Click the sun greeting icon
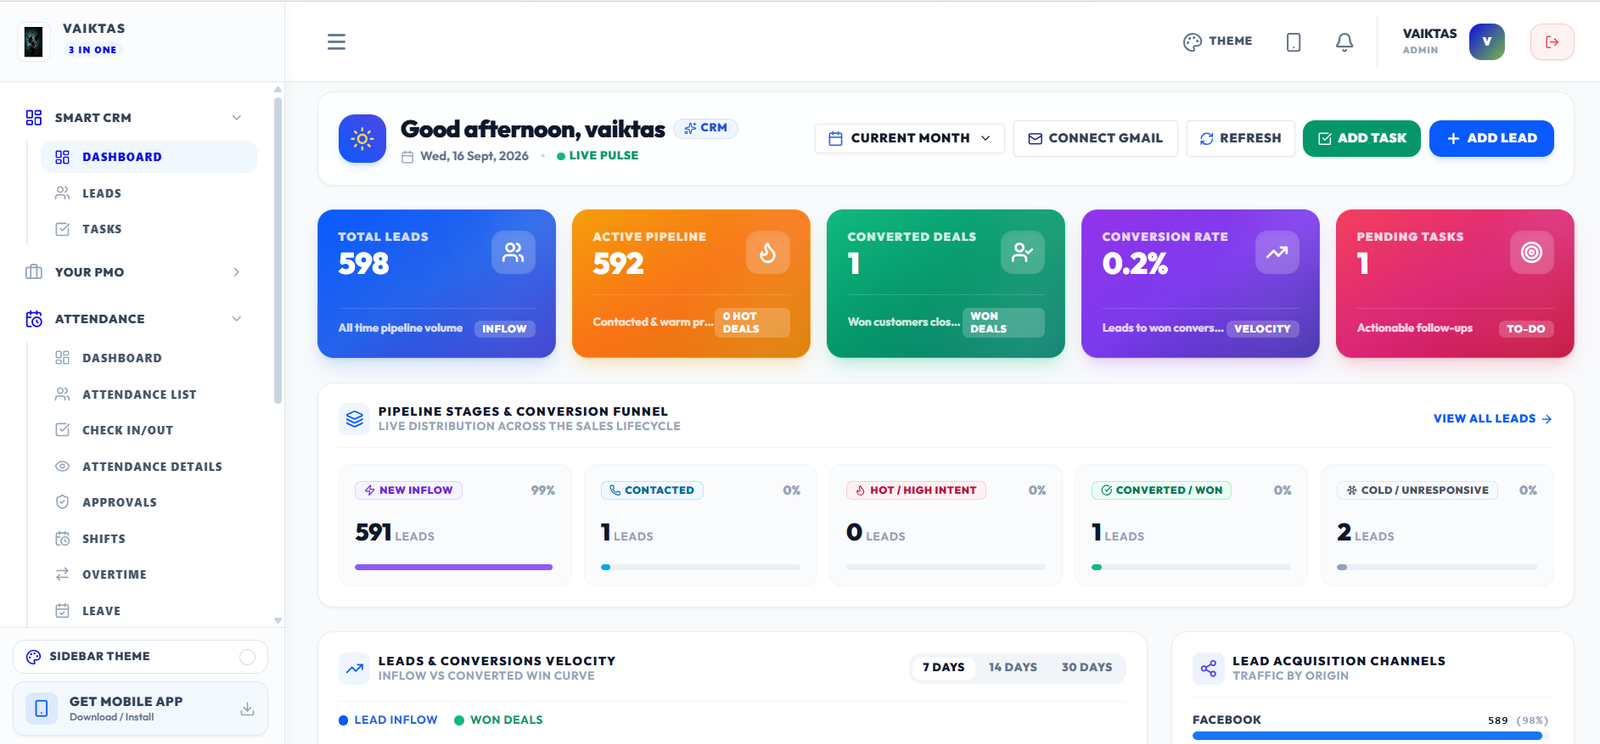Screen dimensions: 1600x744 [362, 139]
